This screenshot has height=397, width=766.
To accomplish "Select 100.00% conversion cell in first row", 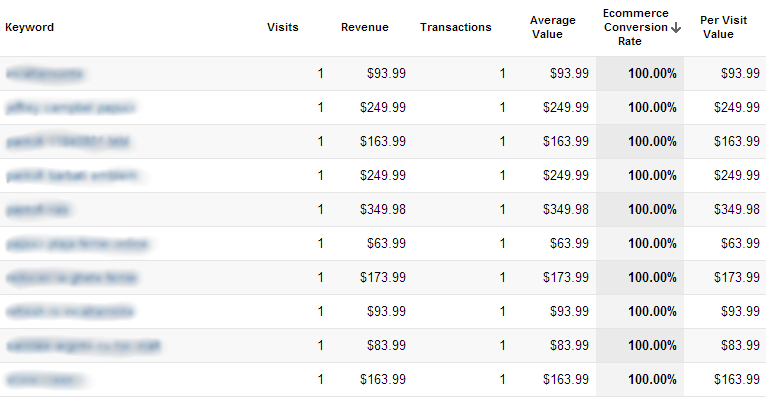I will tap(652, 74).
